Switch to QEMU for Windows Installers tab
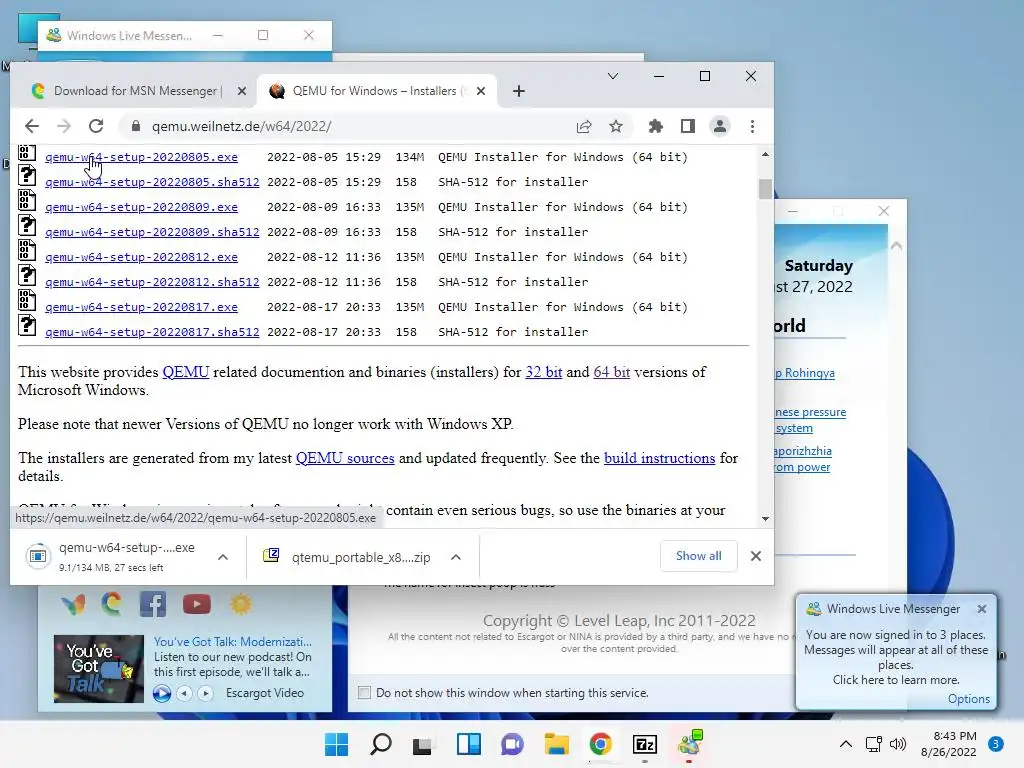Image resolution: width=1024 pixels, height=768 pixels. click(x=376, y=91)
